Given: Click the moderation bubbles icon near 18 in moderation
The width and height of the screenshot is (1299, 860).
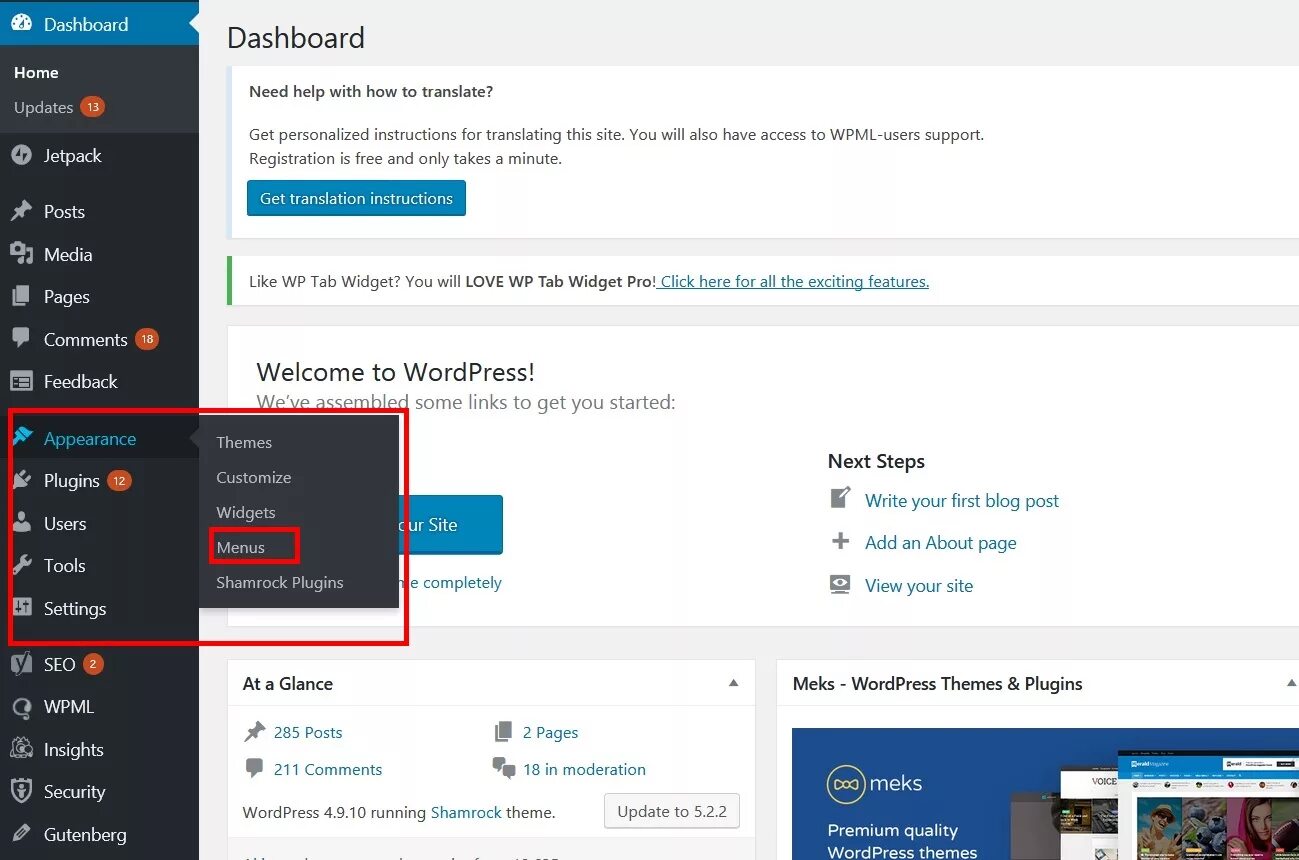Looking at the screenshot, I should 504,768.
